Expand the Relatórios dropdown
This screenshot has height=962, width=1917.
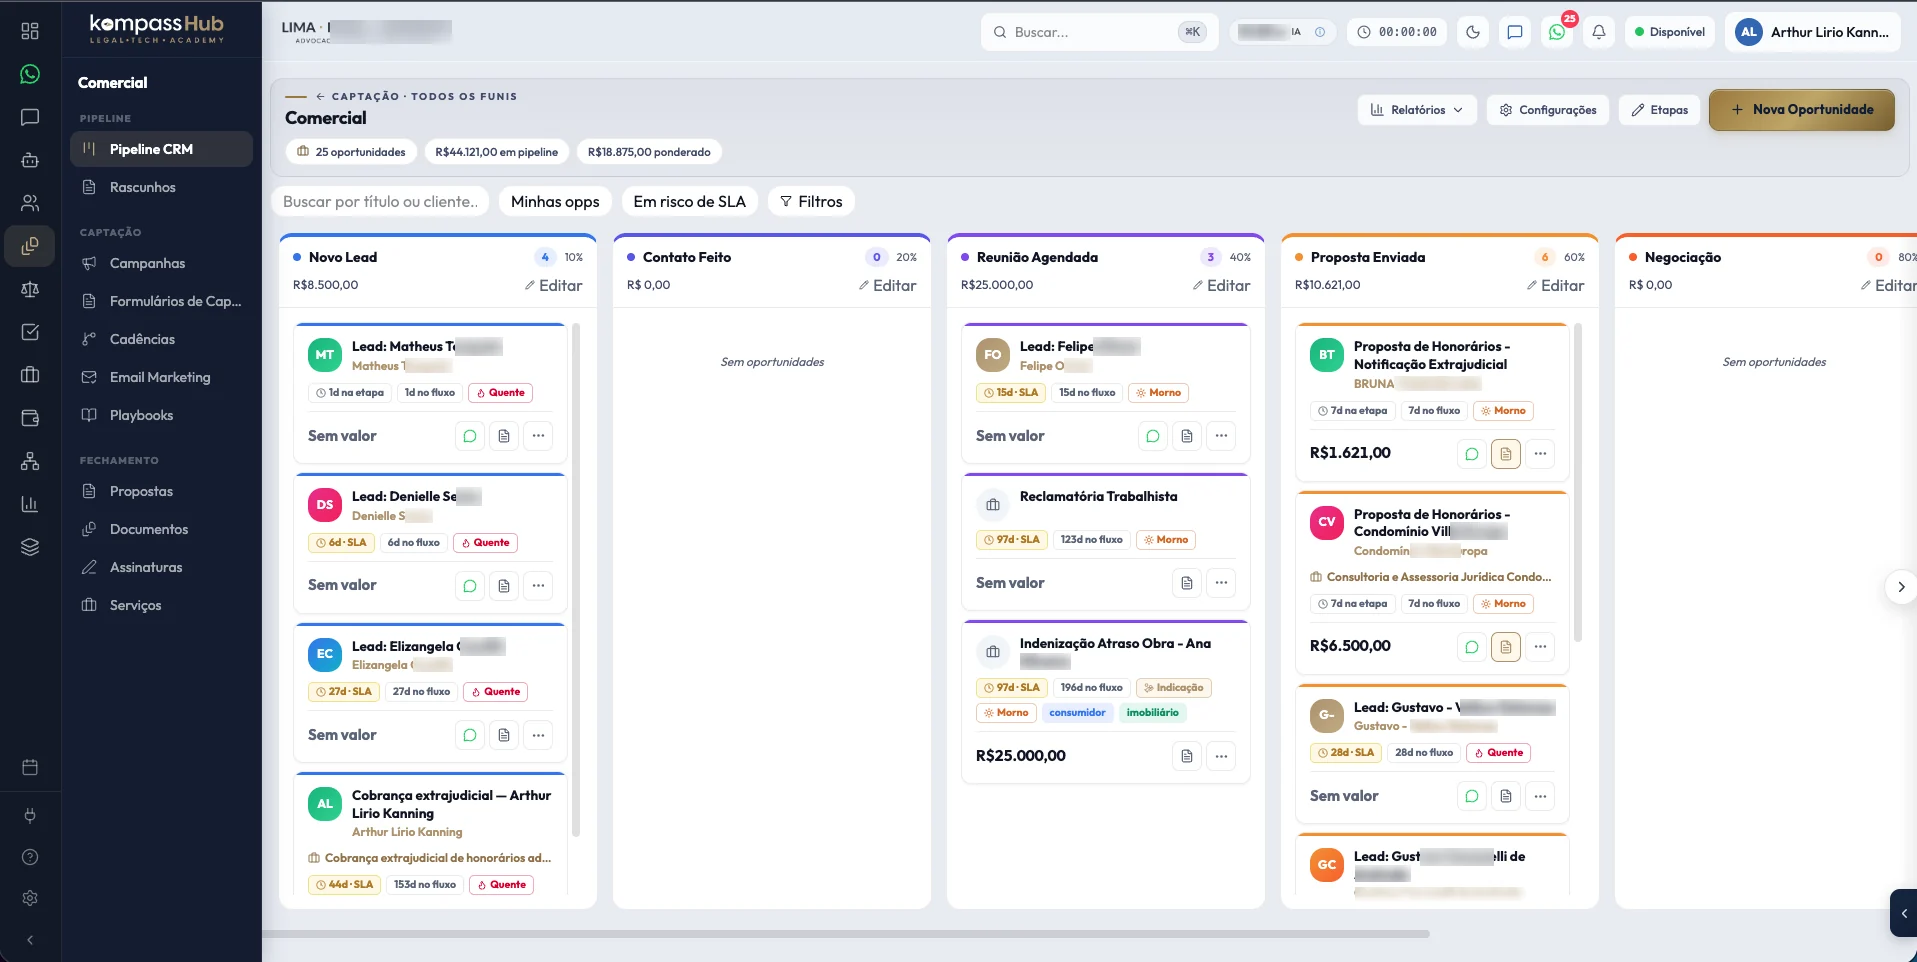click(1417, 110)
